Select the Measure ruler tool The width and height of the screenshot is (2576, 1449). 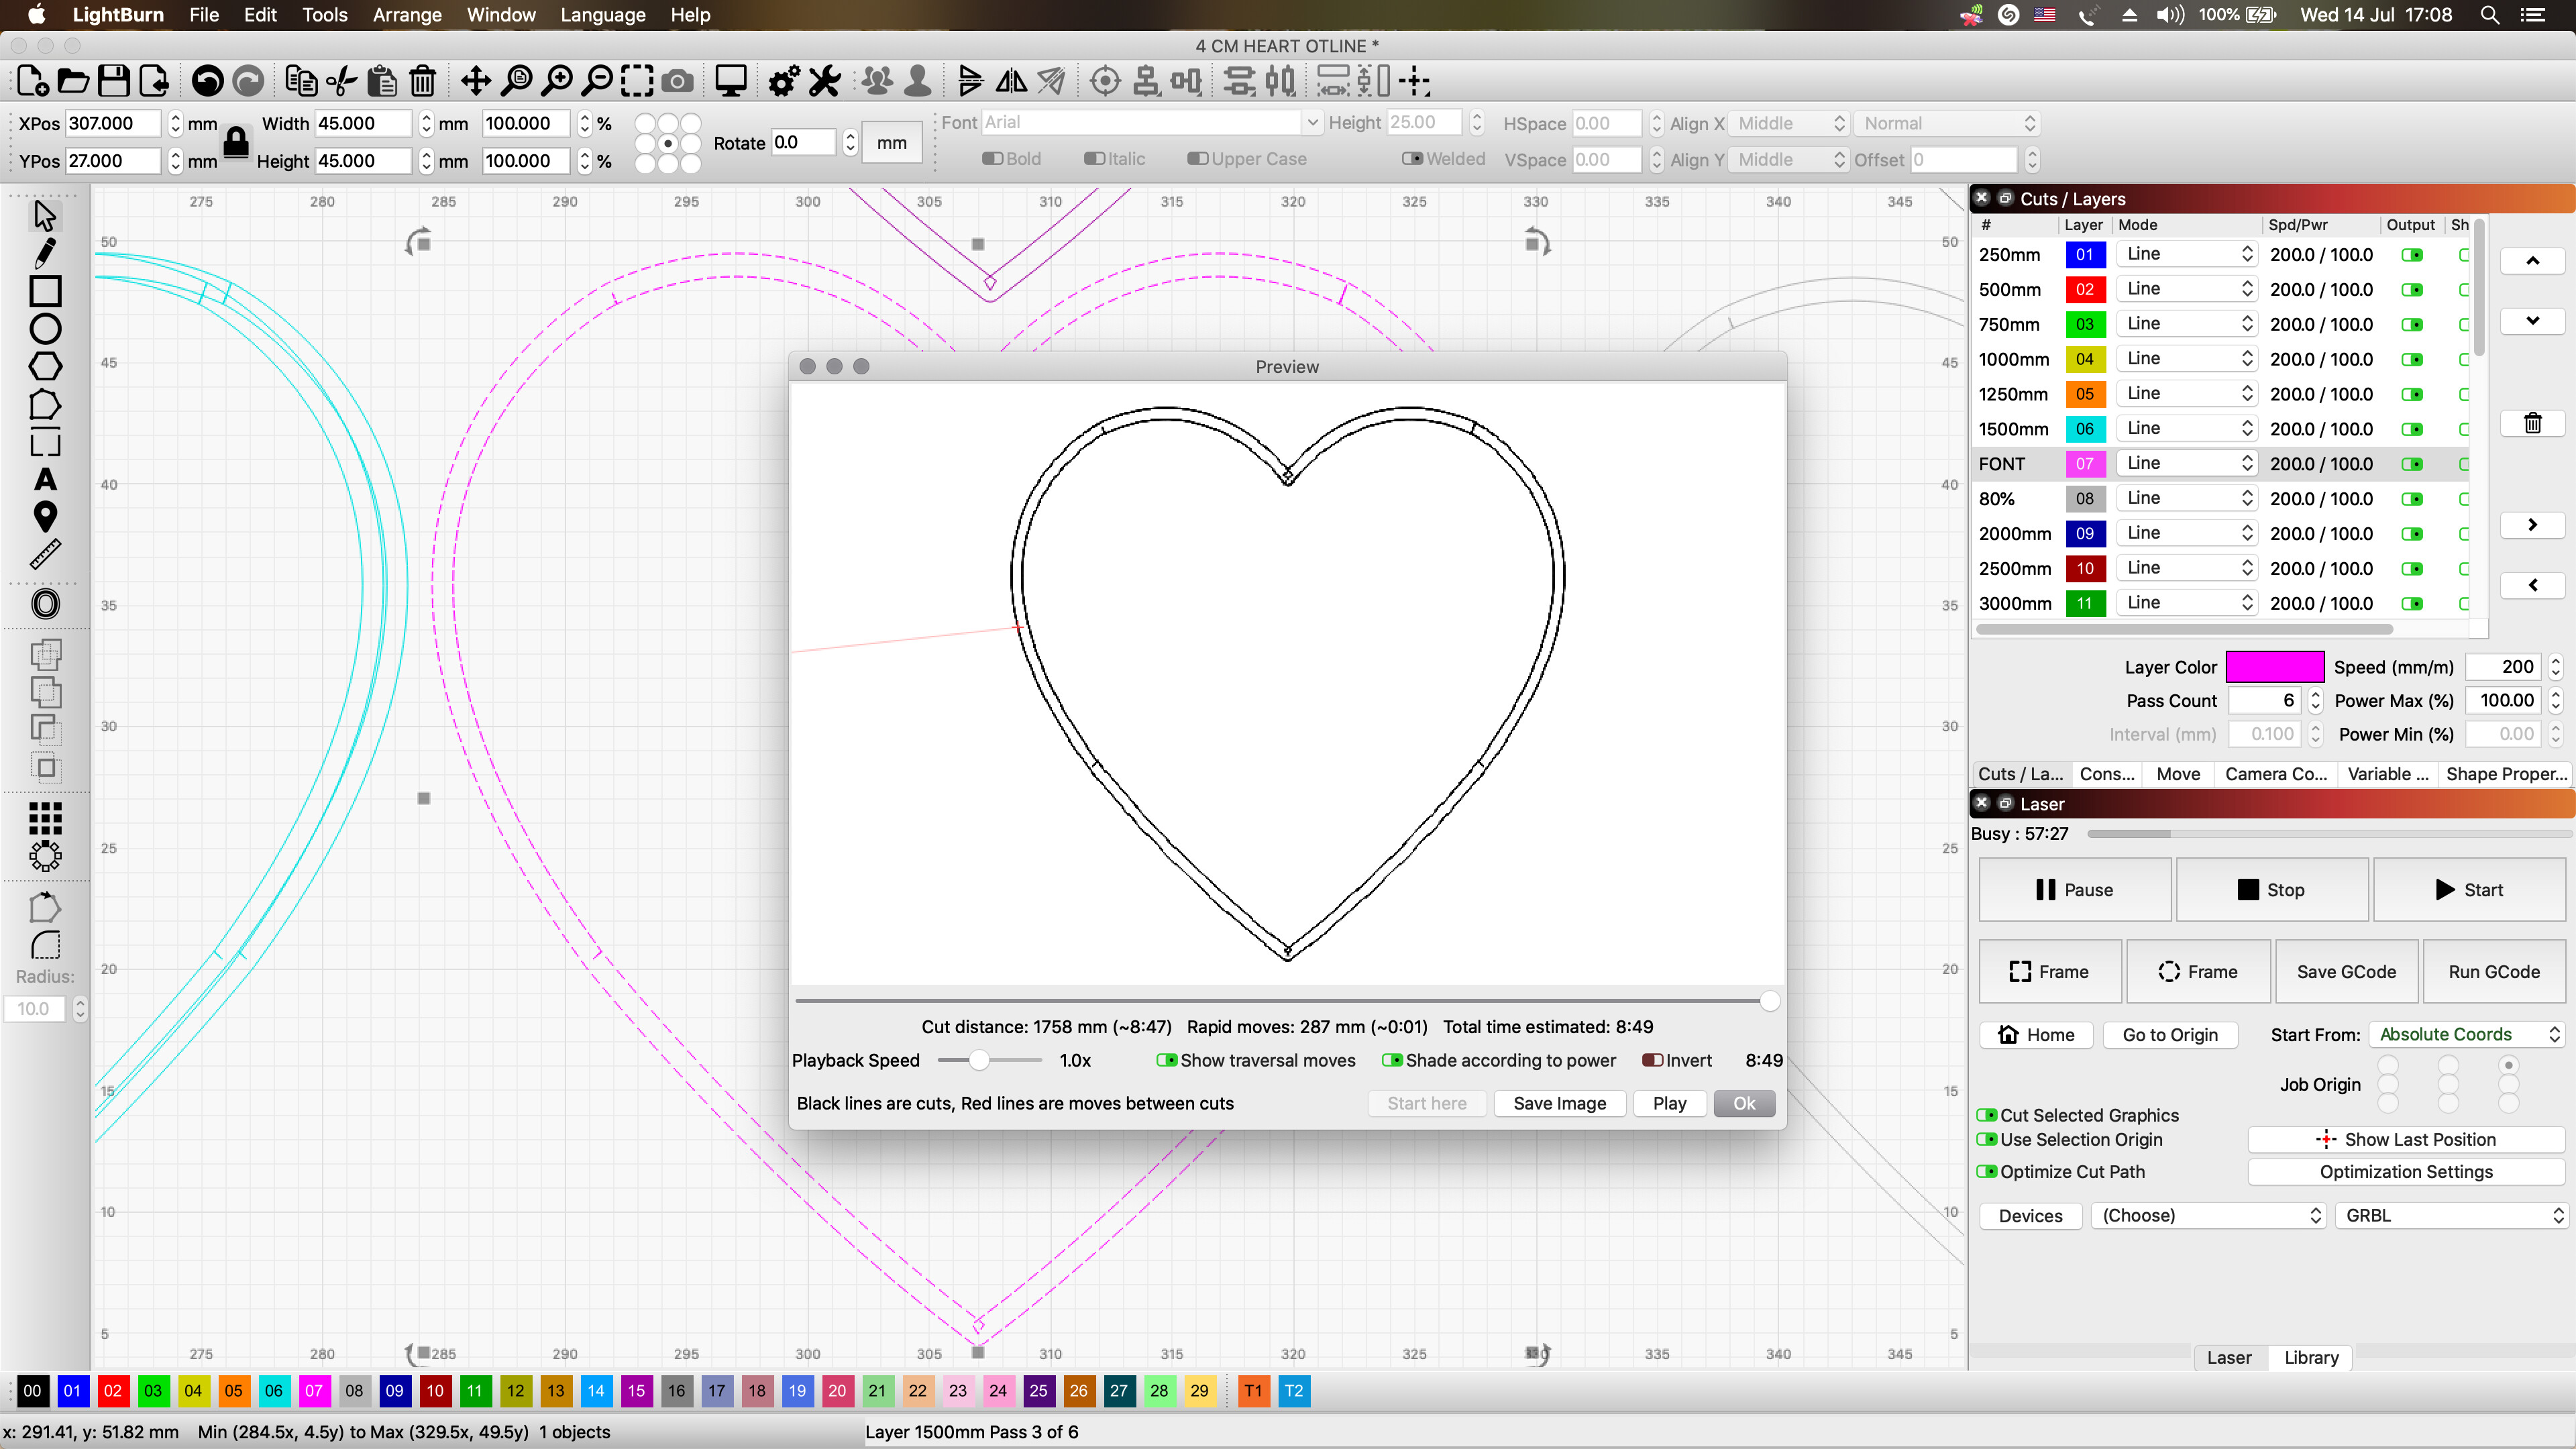(x=45, y=553)
